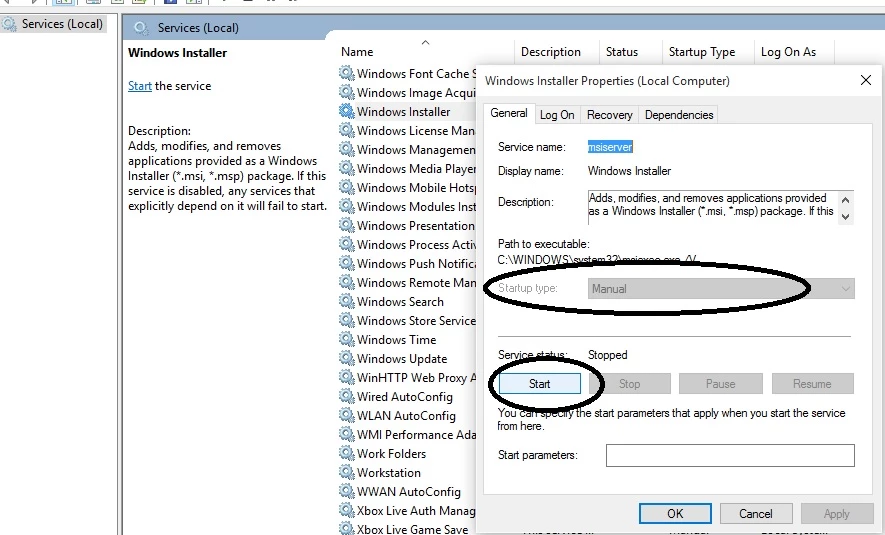Image resolution: width=885 pixels, height=535 pixels.
Task: Select the WLAN AutoConfig service row
Action: (406, 416)
